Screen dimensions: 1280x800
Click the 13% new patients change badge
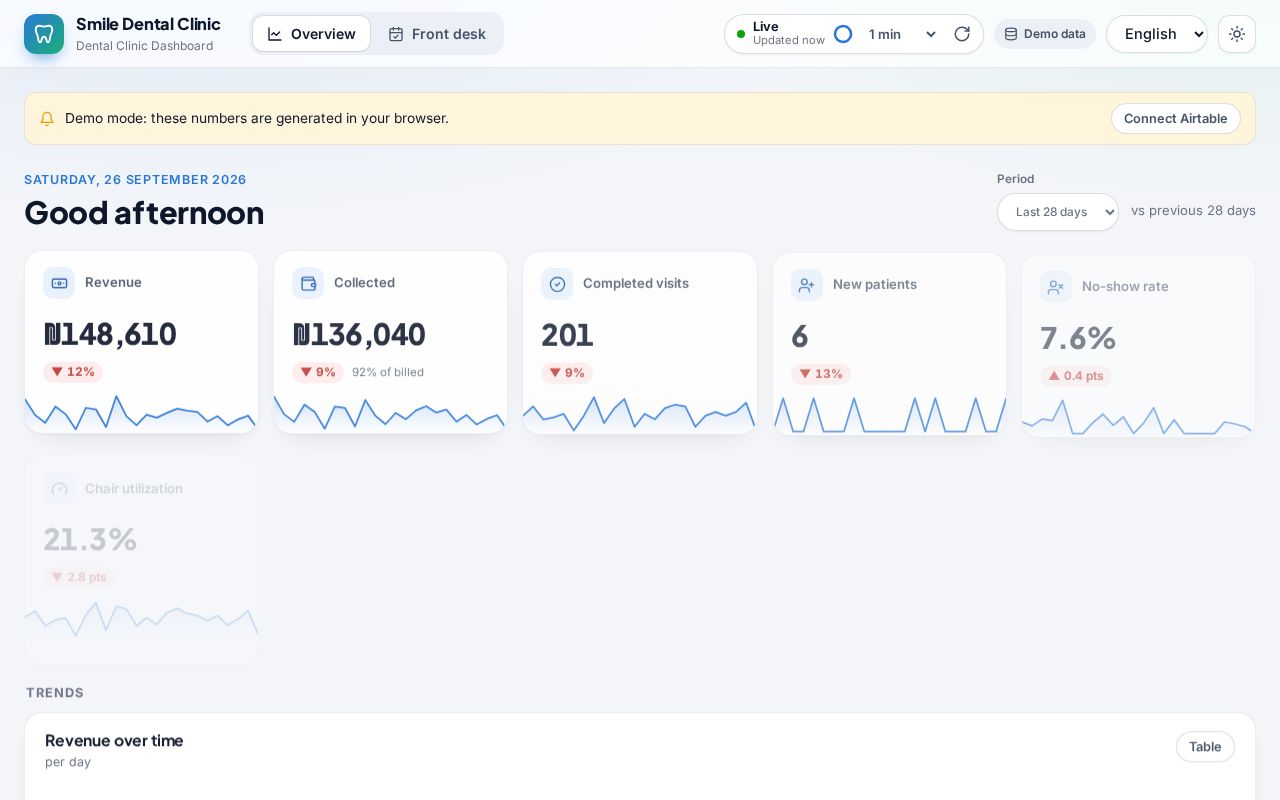point(821,374)
